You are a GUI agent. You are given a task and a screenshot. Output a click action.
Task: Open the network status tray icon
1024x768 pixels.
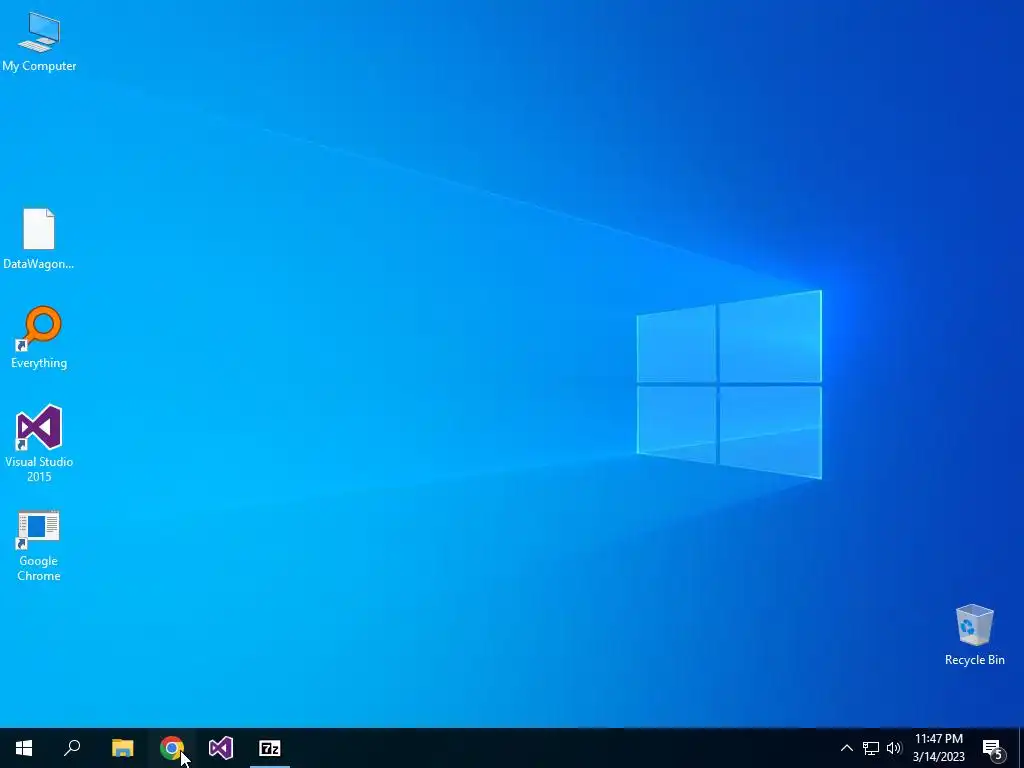pyautogui.click(x=871, y=748)
